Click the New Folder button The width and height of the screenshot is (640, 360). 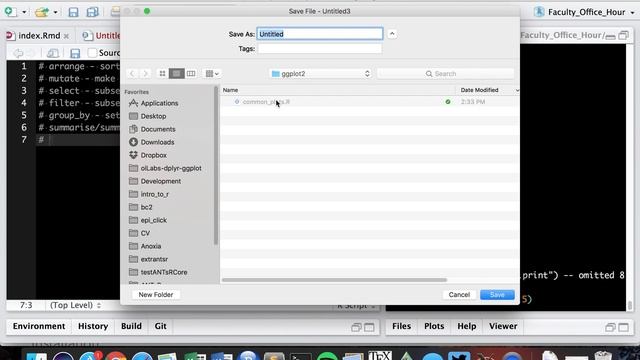coord(156,295)
